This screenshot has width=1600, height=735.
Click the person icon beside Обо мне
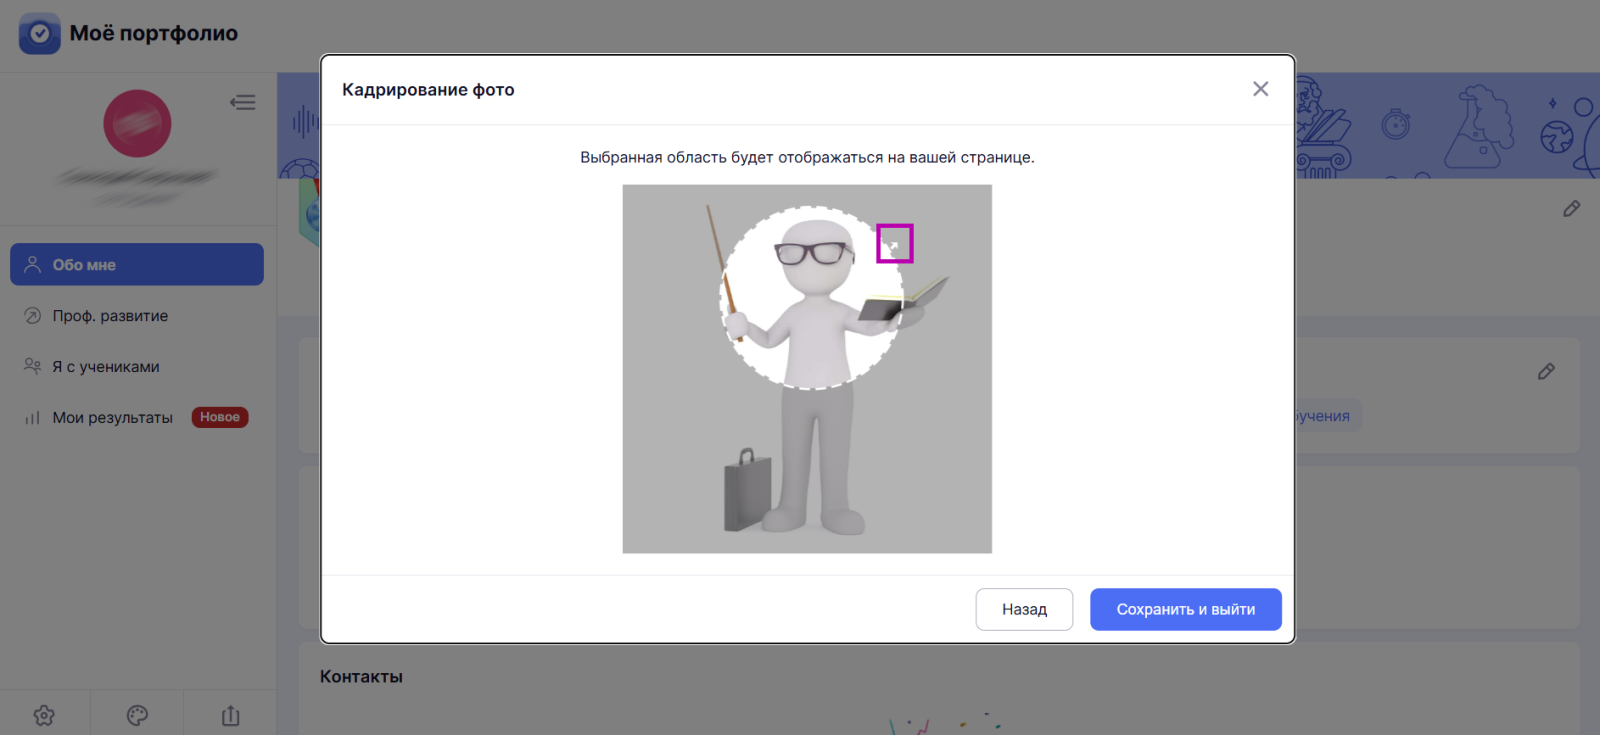click(32, 264)
